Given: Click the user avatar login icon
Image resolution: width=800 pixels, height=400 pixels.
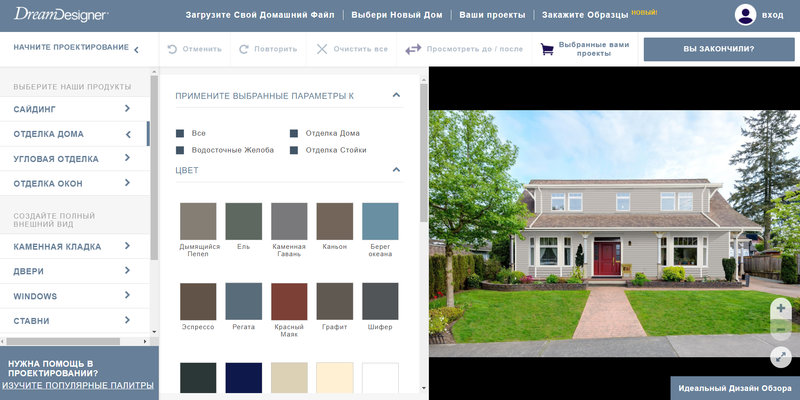Looking at the screenshot, I should click(x=745, y=15).
